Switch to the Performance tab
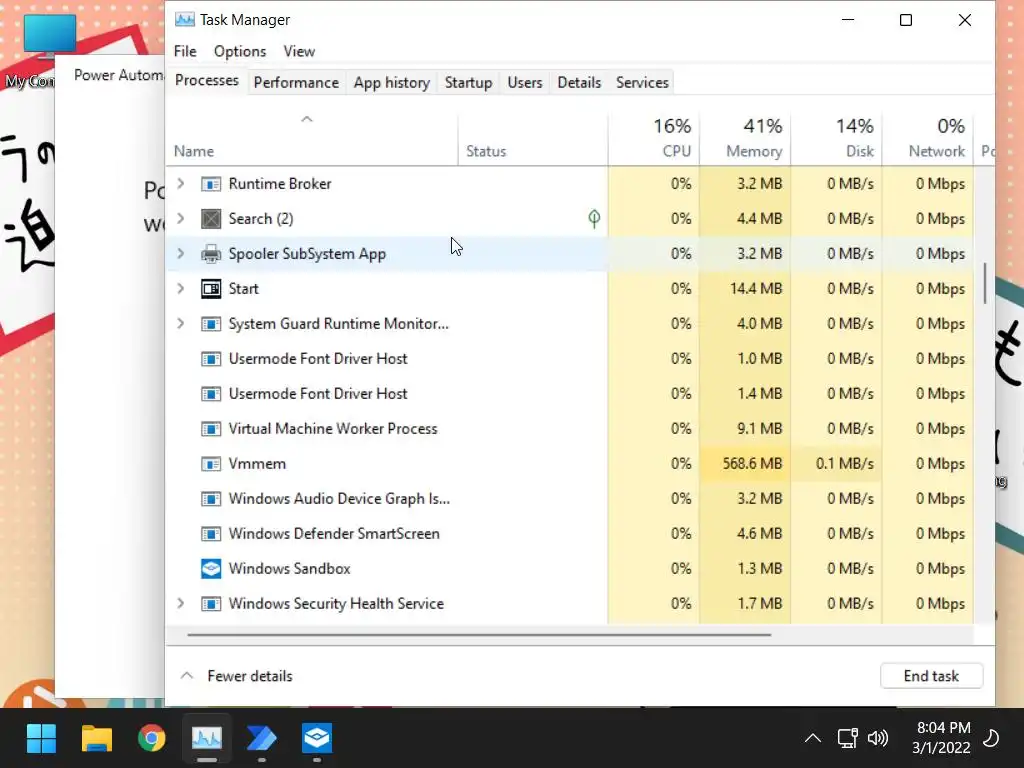Image resolution: width=1024 pixels, height=768 pixels. (x=296, y=83)
